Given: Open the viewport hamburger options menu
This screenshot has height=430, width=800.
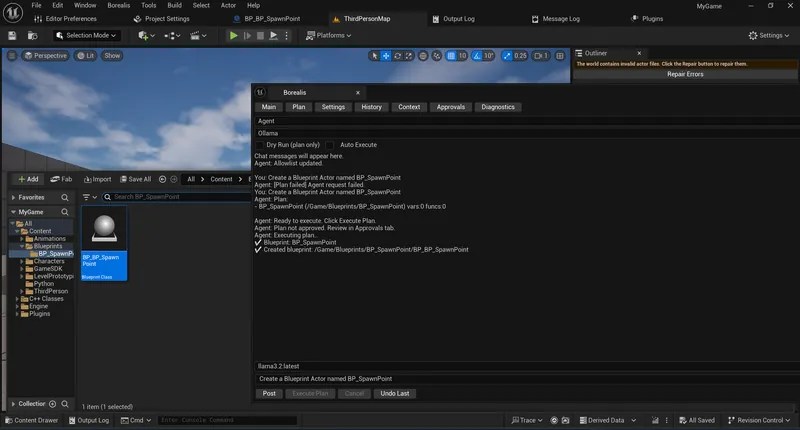Looking at the screenshot, I should click(12, 56).
